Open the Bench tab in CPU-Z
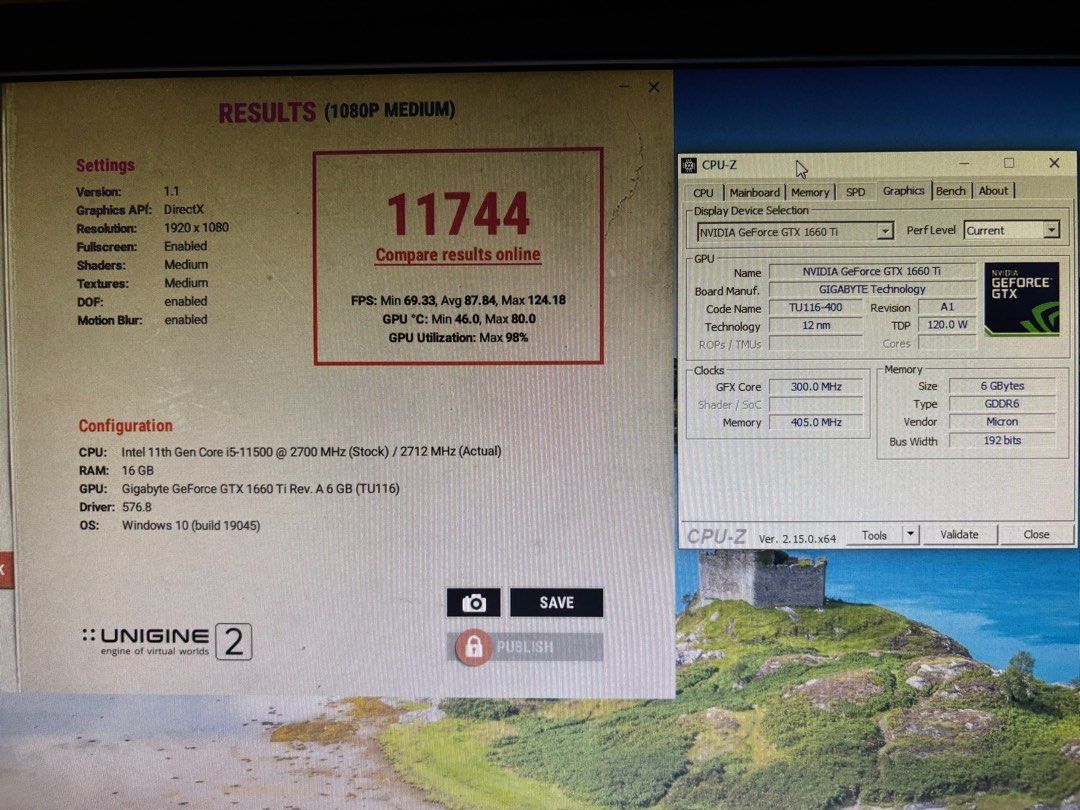This screenshot has height=810, width=1080. point(951,191)
